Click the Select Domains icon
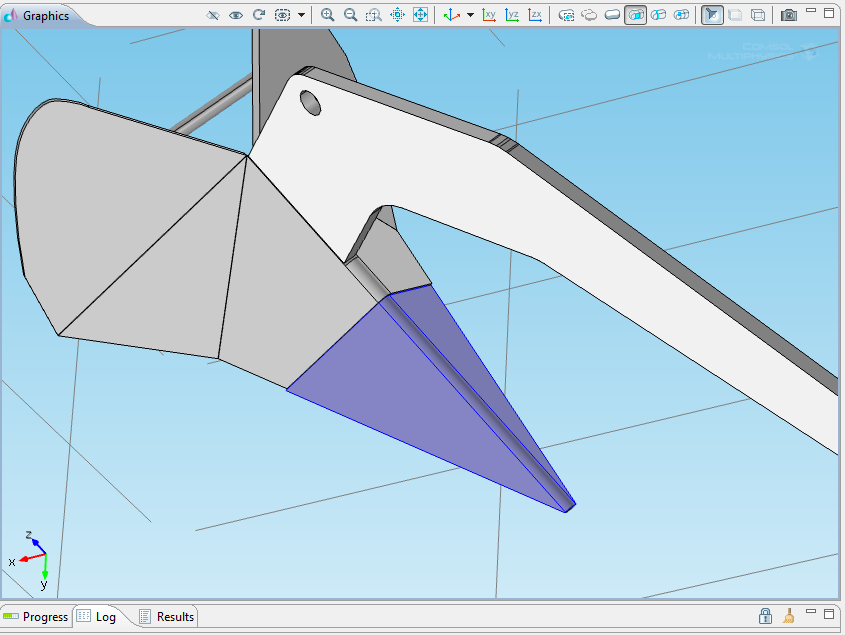This screenshot has height=635, width=845. pos(613,15)
